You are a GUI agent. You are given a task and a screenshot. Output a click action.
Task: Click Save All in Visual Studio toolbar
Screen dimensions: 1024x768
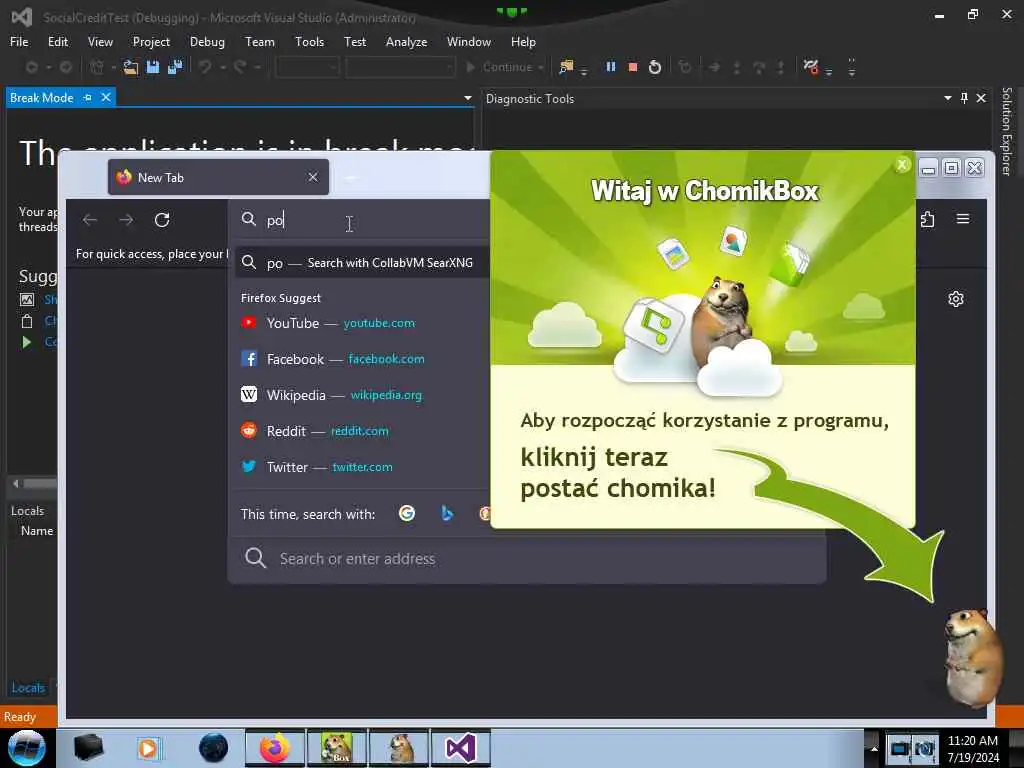tap(175, 67)
